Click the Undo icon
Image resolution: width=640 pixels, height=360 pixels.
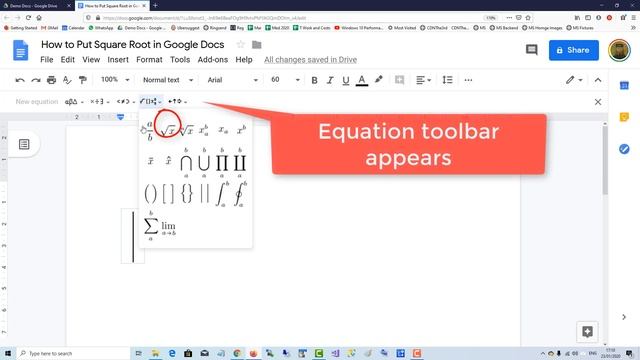(x=20, y=80)
